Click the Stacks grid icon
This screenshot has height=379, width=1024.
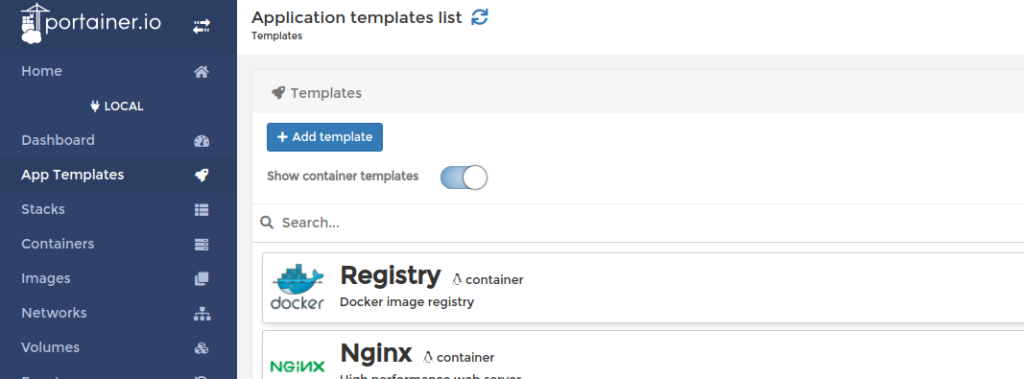click(202, 210)
